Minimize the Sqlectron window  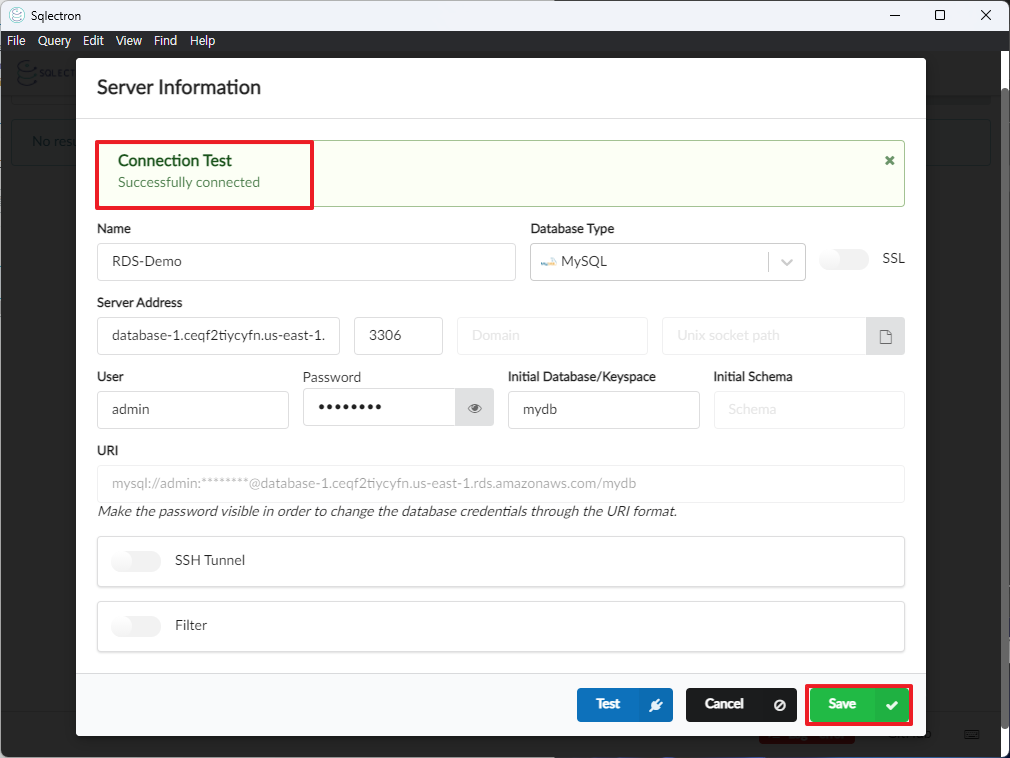(x=895, y=15)
